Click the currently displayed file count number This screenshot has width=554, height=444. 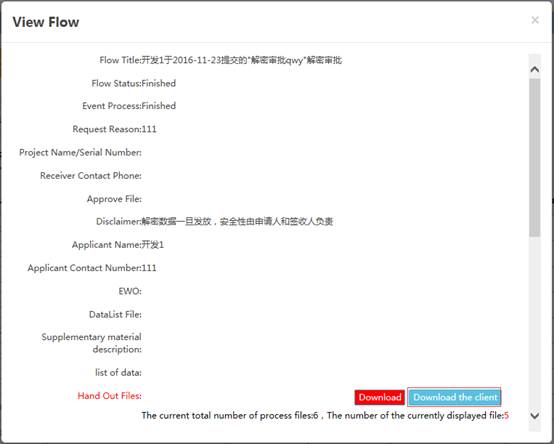(x=507, y=416)
